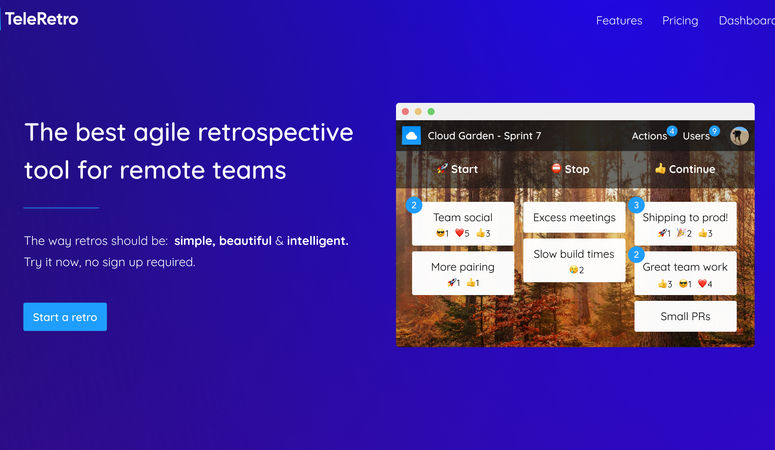
Task: Open the Features page
Action: 619,21
